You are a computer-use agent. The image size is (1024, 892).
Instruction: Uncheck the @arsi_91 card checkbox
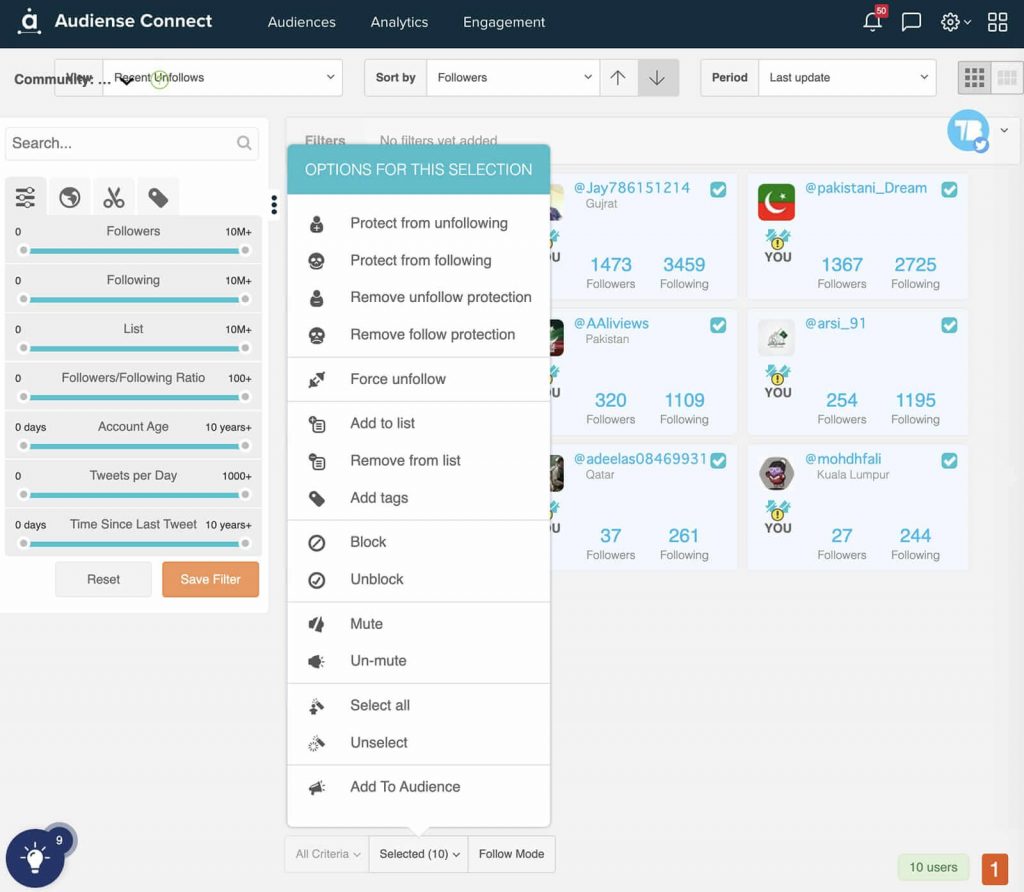(950, 325)
